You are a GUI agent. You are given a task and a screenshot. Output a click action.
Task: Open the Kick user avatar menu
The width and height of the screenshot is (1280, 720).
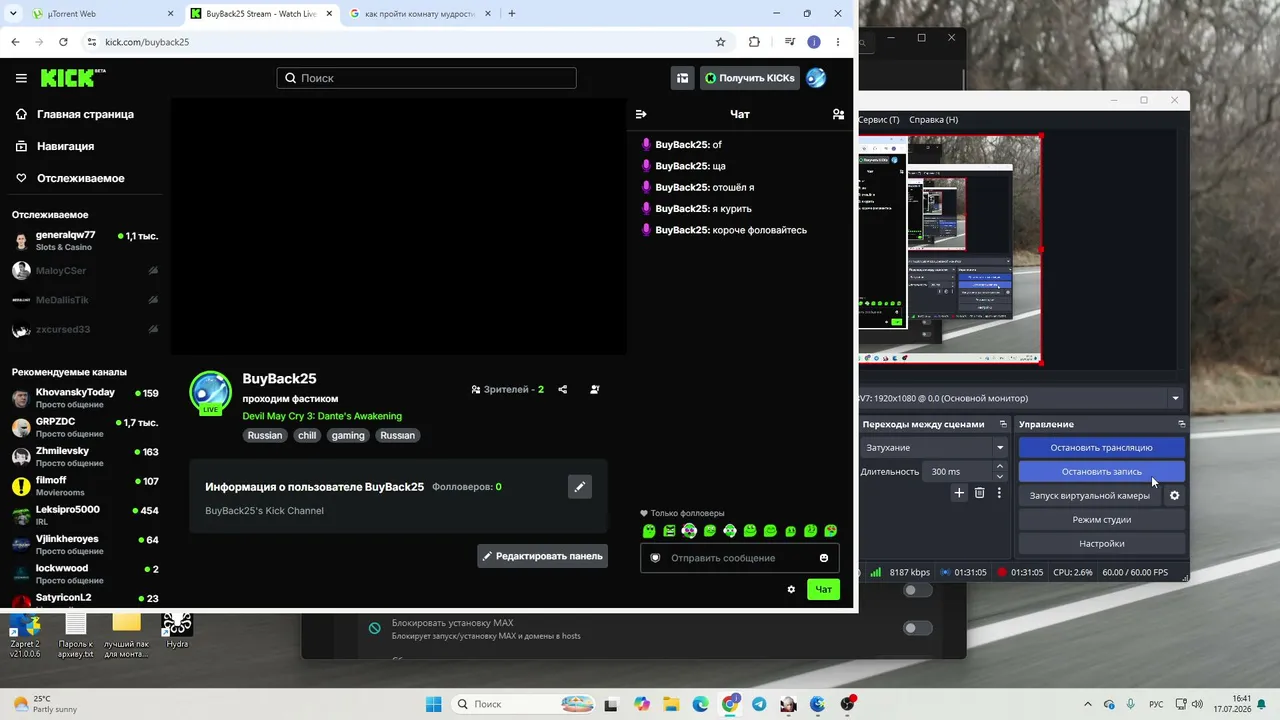pos(816,78)
